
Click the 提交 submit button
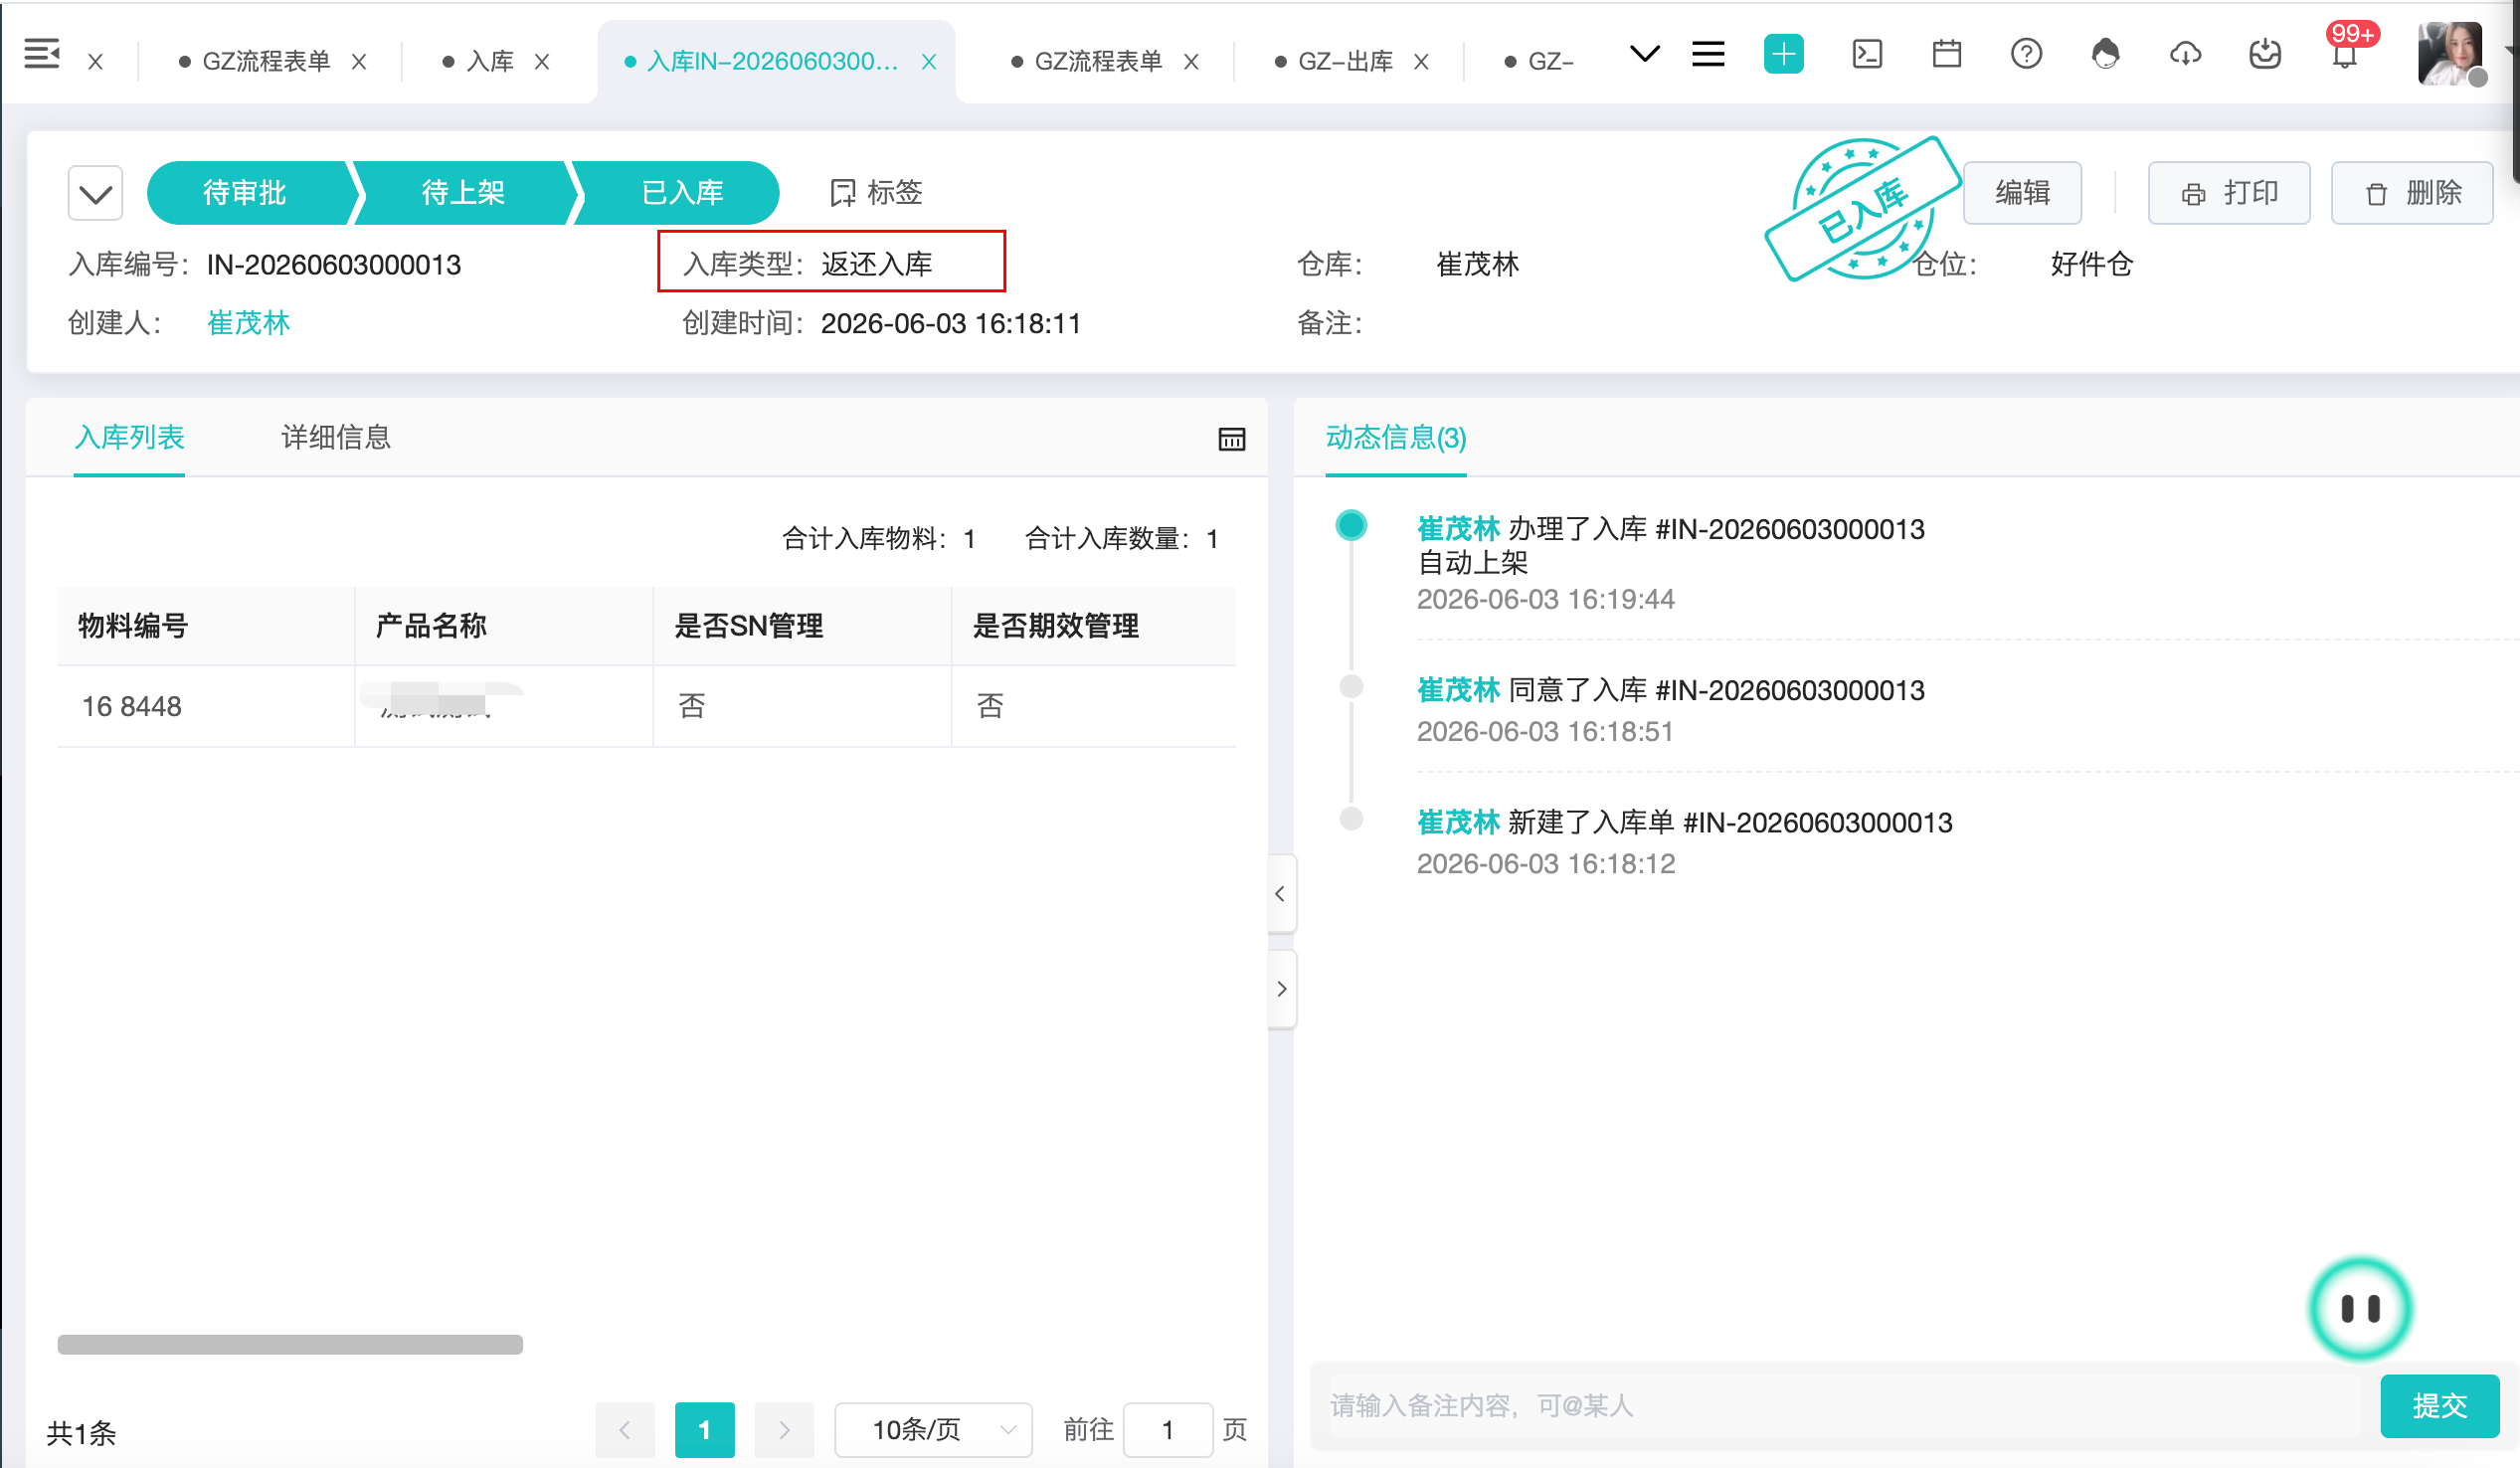[2439, 1406]
